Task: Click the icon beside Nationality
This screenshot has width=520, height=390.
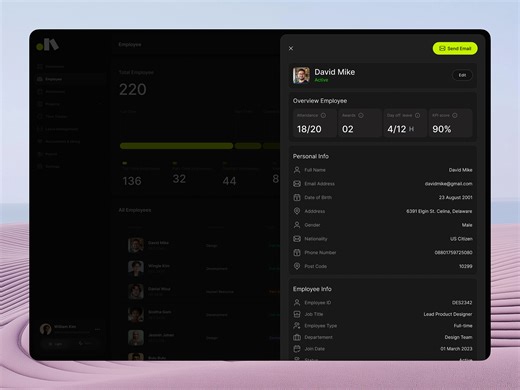Action: point(297,239)
